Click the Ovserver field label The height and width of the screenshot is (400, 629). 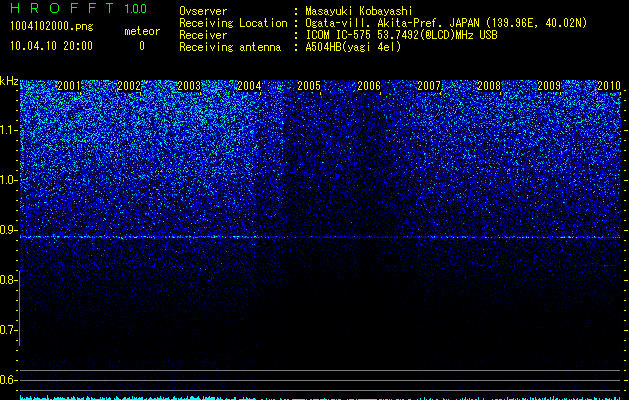click(203, 11)
